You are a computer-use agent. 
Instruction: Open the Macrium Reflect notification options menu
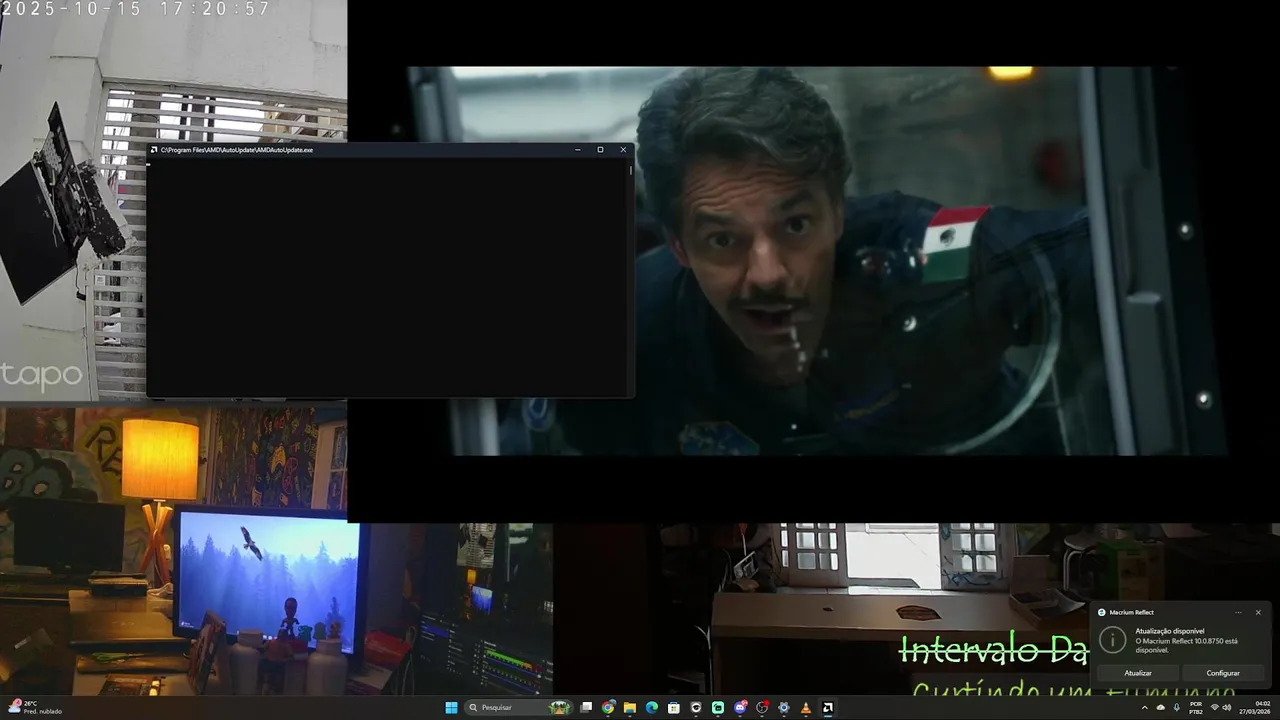(1238, 612)
